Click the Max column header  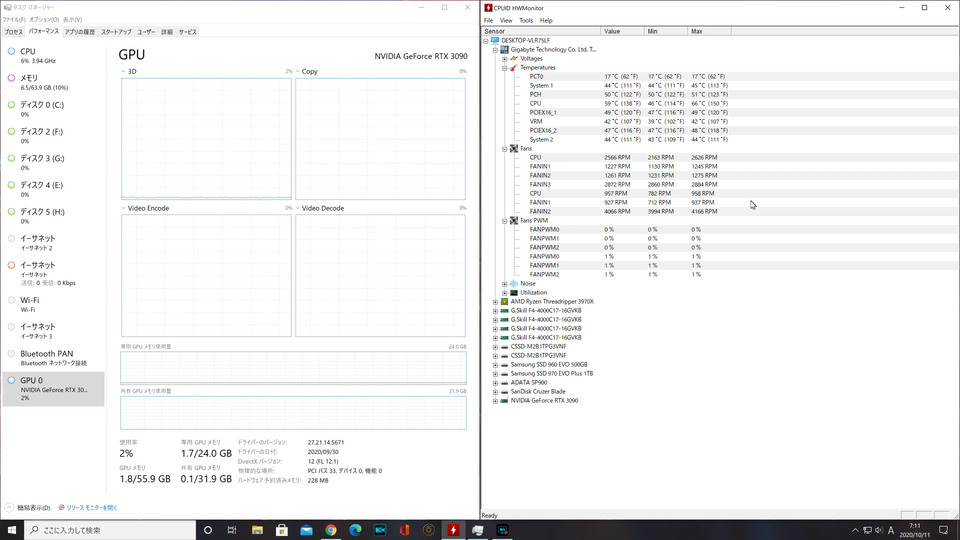709,31
